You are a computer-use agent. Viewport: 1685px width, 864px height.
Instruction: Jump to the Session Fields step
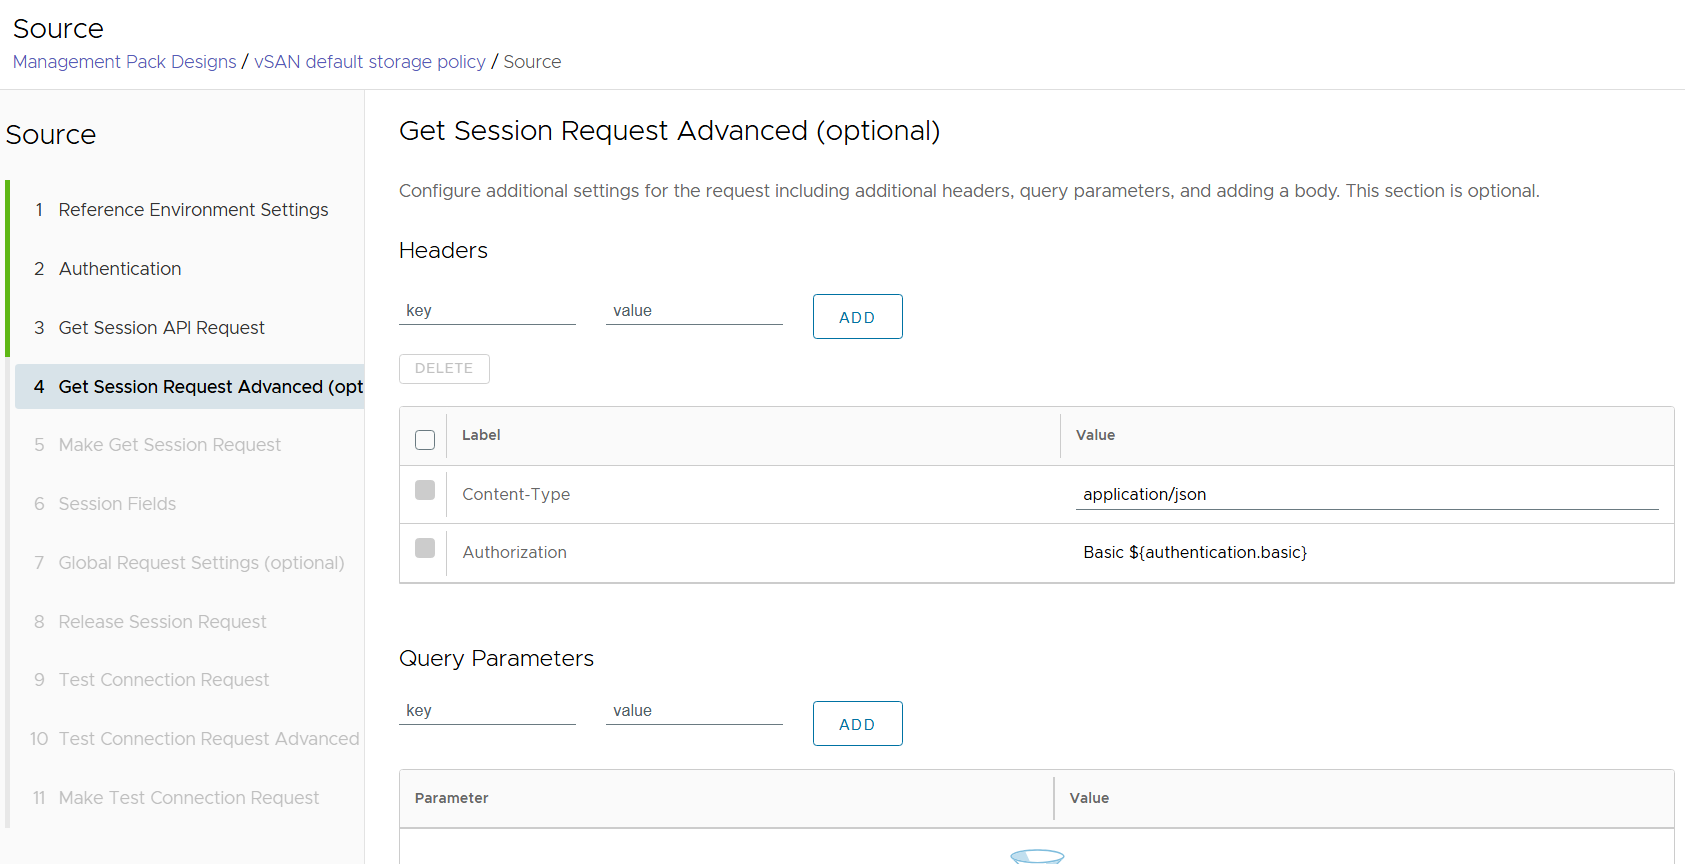[117, 504]
